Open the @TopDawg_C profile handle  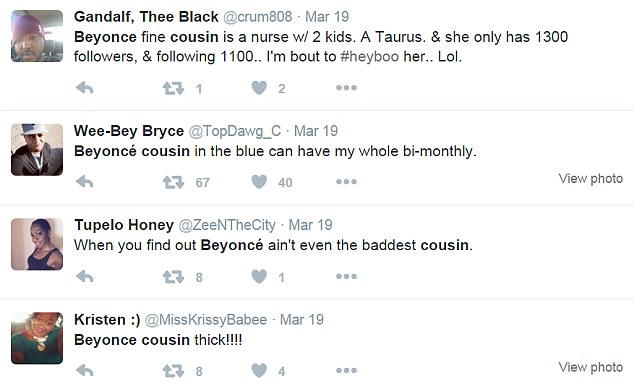coord(235,131)
